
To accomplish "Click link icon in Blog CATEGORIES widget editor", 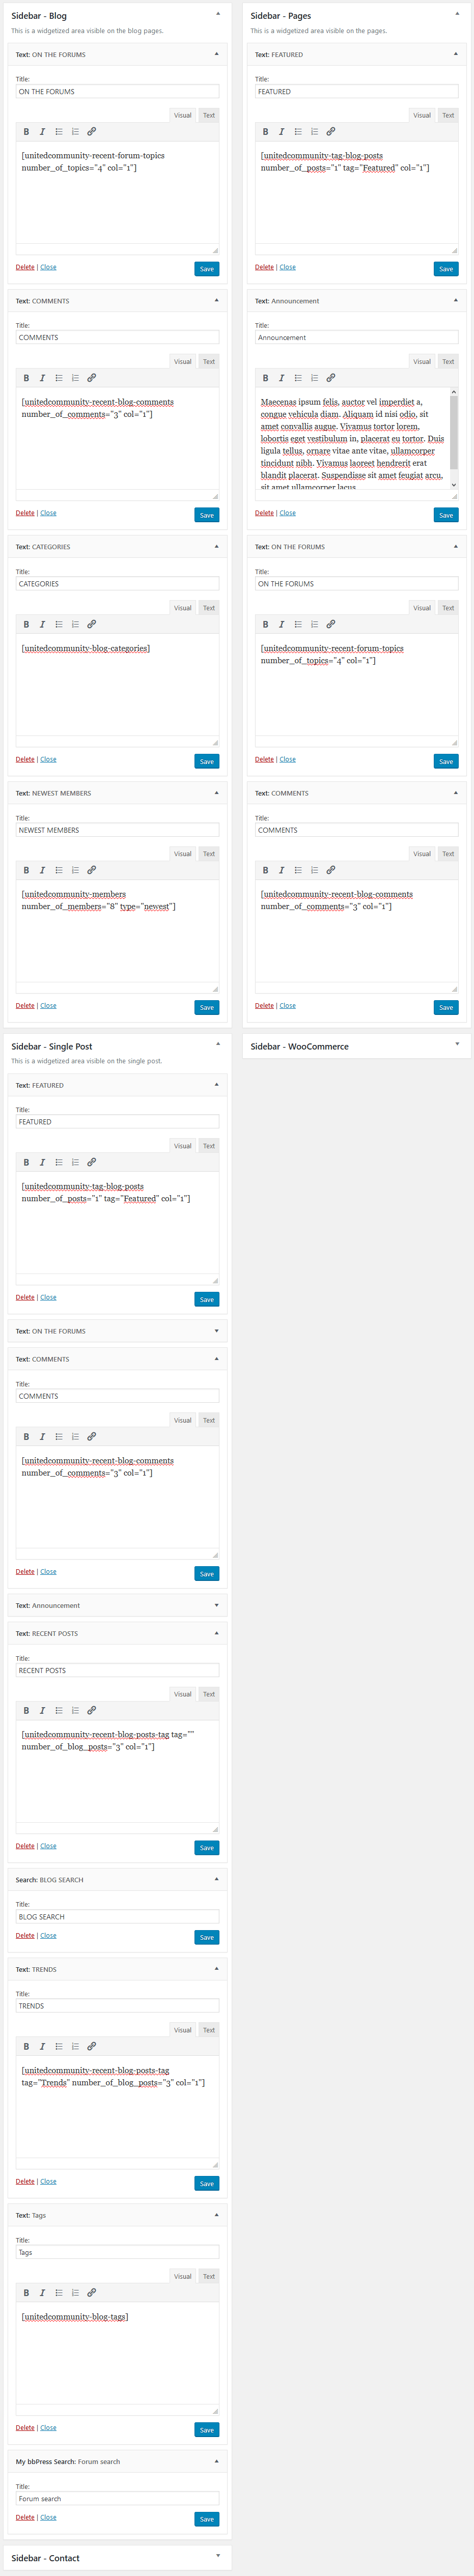I will 91,624.
